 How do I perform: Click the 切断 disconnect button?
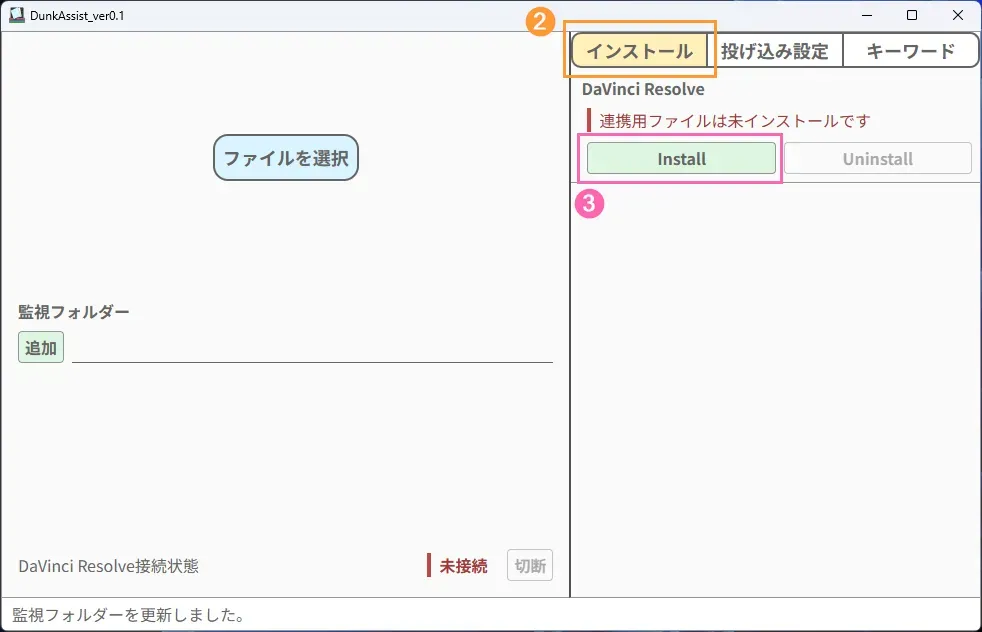pyautogui.click(x=530, y=566)
